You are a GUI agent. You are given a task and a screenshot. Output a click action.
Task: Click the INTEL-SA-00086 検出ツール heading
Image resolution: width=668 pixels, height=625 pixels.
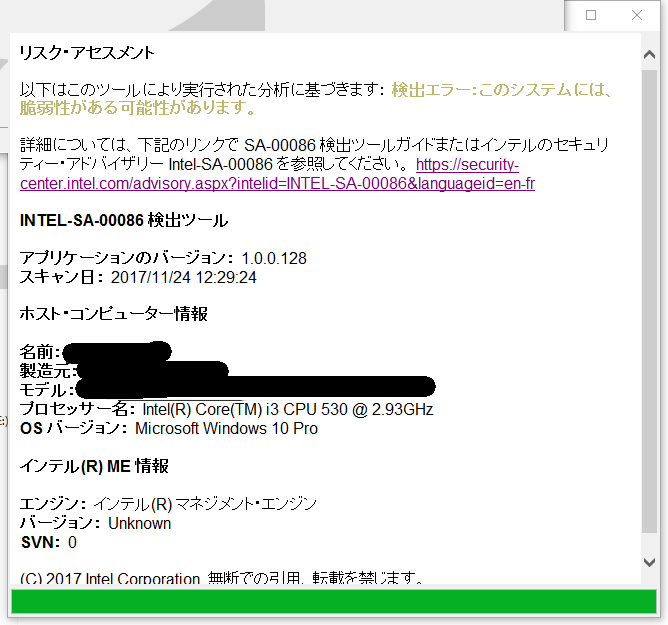tap(124, 220)
